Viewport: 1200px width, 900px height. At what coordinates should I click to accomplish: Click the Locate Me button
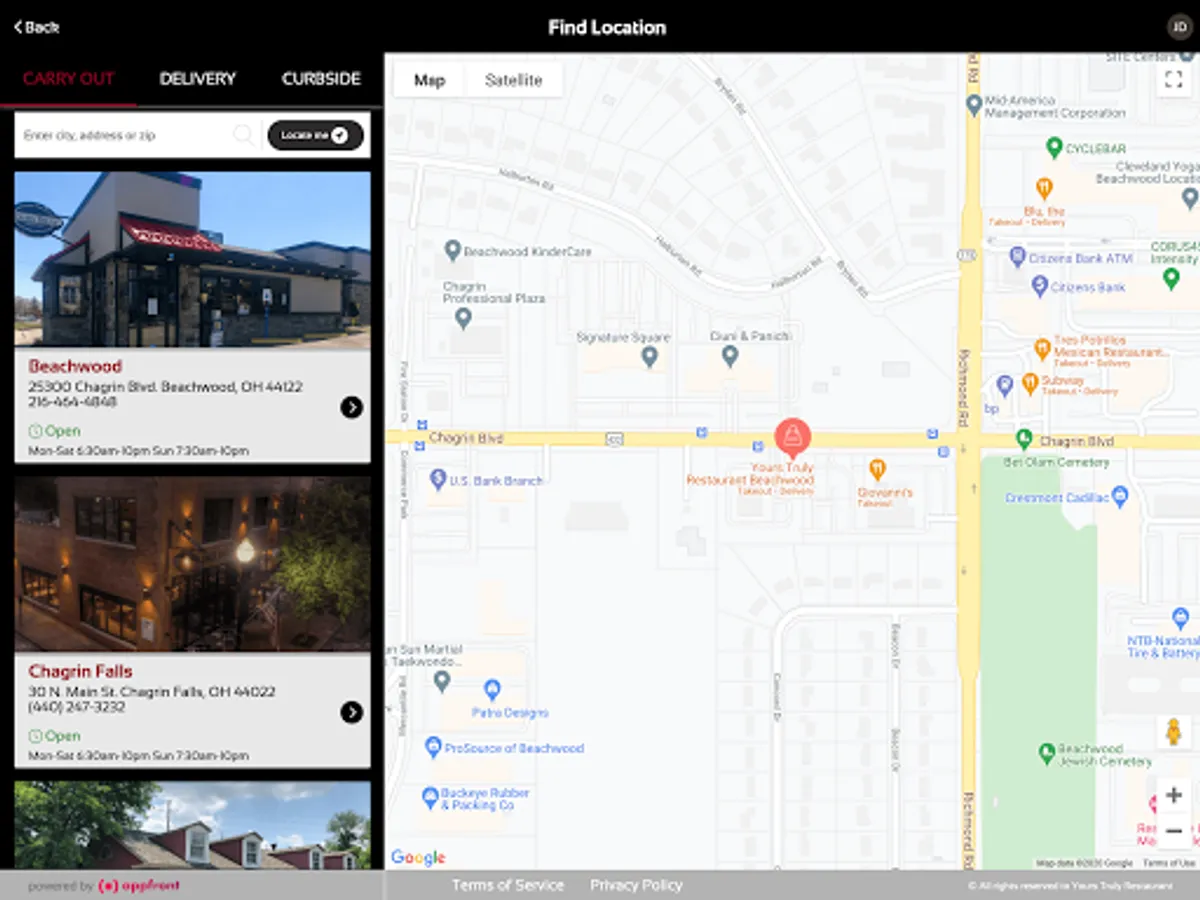pyautogui.click(x=315, y=134)
